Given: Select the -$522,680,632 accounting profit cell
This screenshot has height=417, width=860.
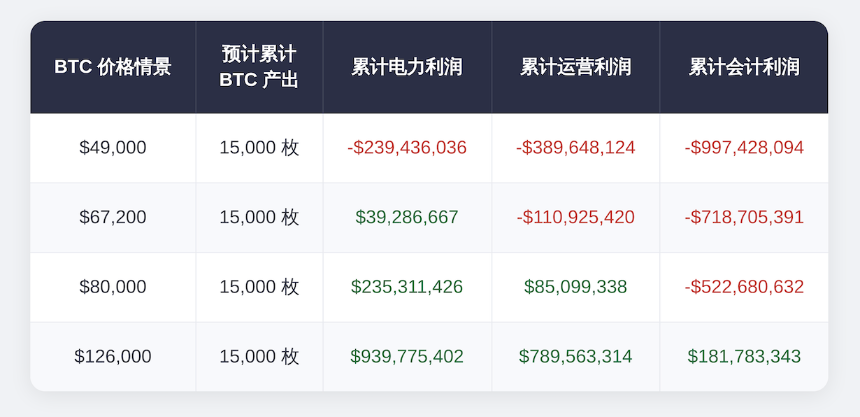Looking at the screenshot, I should (x=744, y=287).
